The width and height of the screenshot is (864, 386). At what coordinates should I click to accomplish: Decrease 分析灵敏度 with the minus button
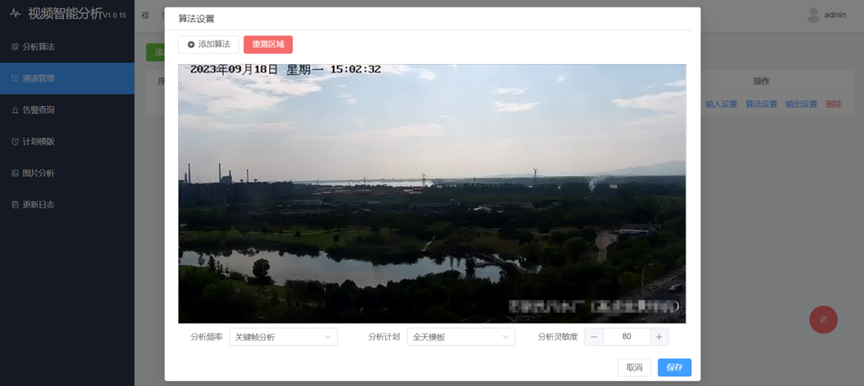click(594, 337)
